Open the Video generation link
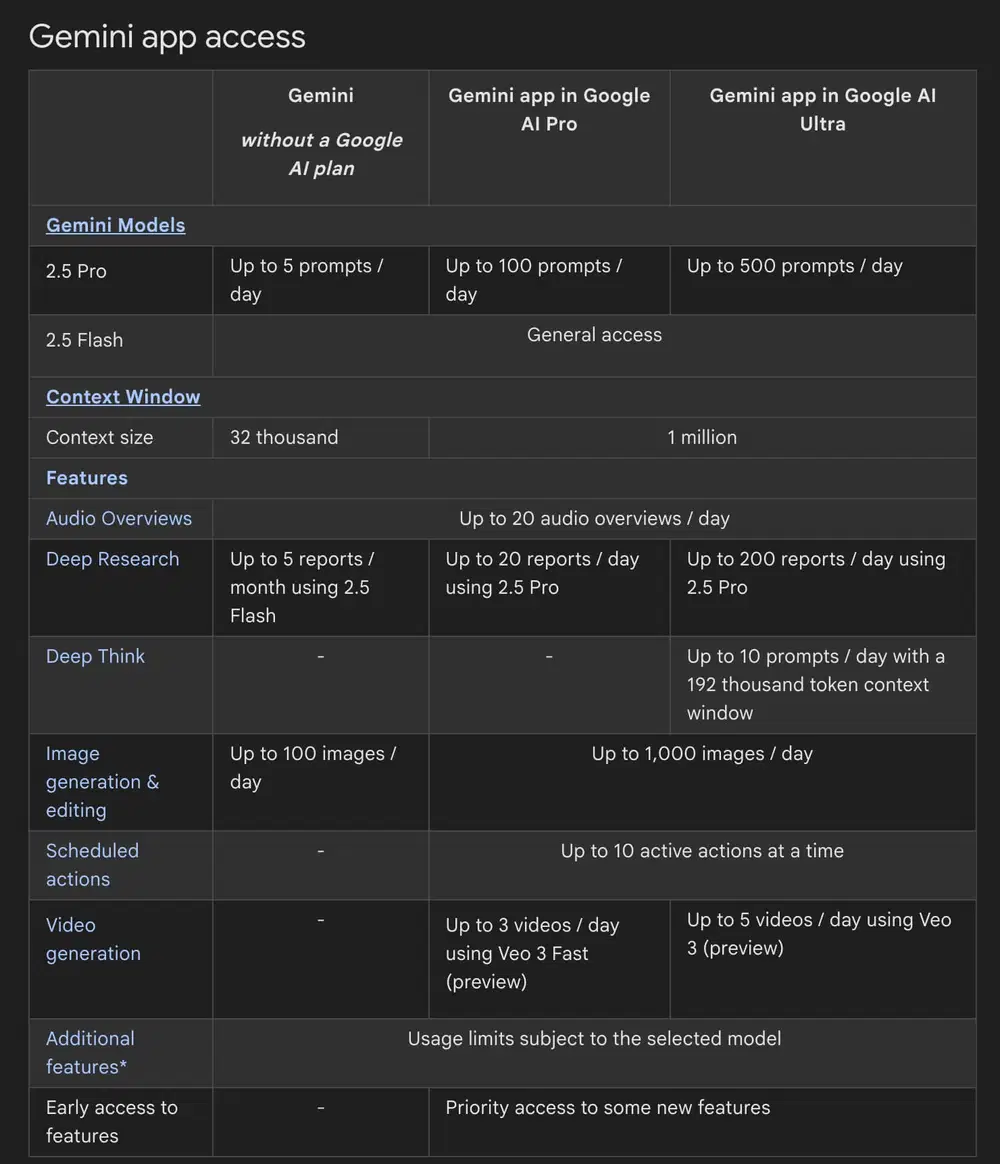Screen dimensions: 1000x1164 pyautogui.click(x=93, y=939)
